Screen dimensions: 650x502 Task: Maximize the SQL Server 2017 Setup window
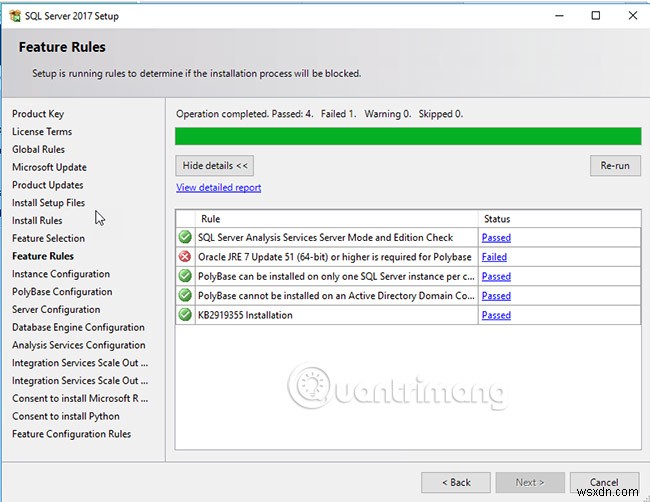[x=596, y=16]
